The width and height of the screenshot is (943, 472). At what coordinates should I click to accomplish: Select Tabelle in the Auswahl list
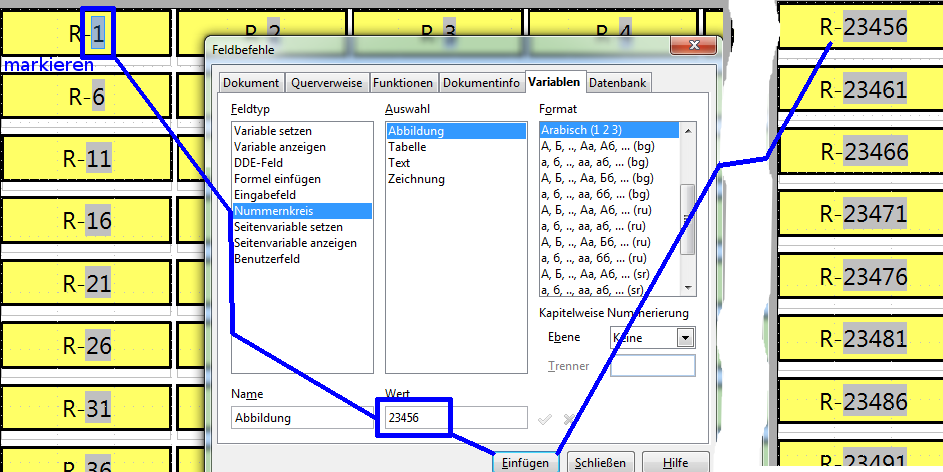point(407,147)
